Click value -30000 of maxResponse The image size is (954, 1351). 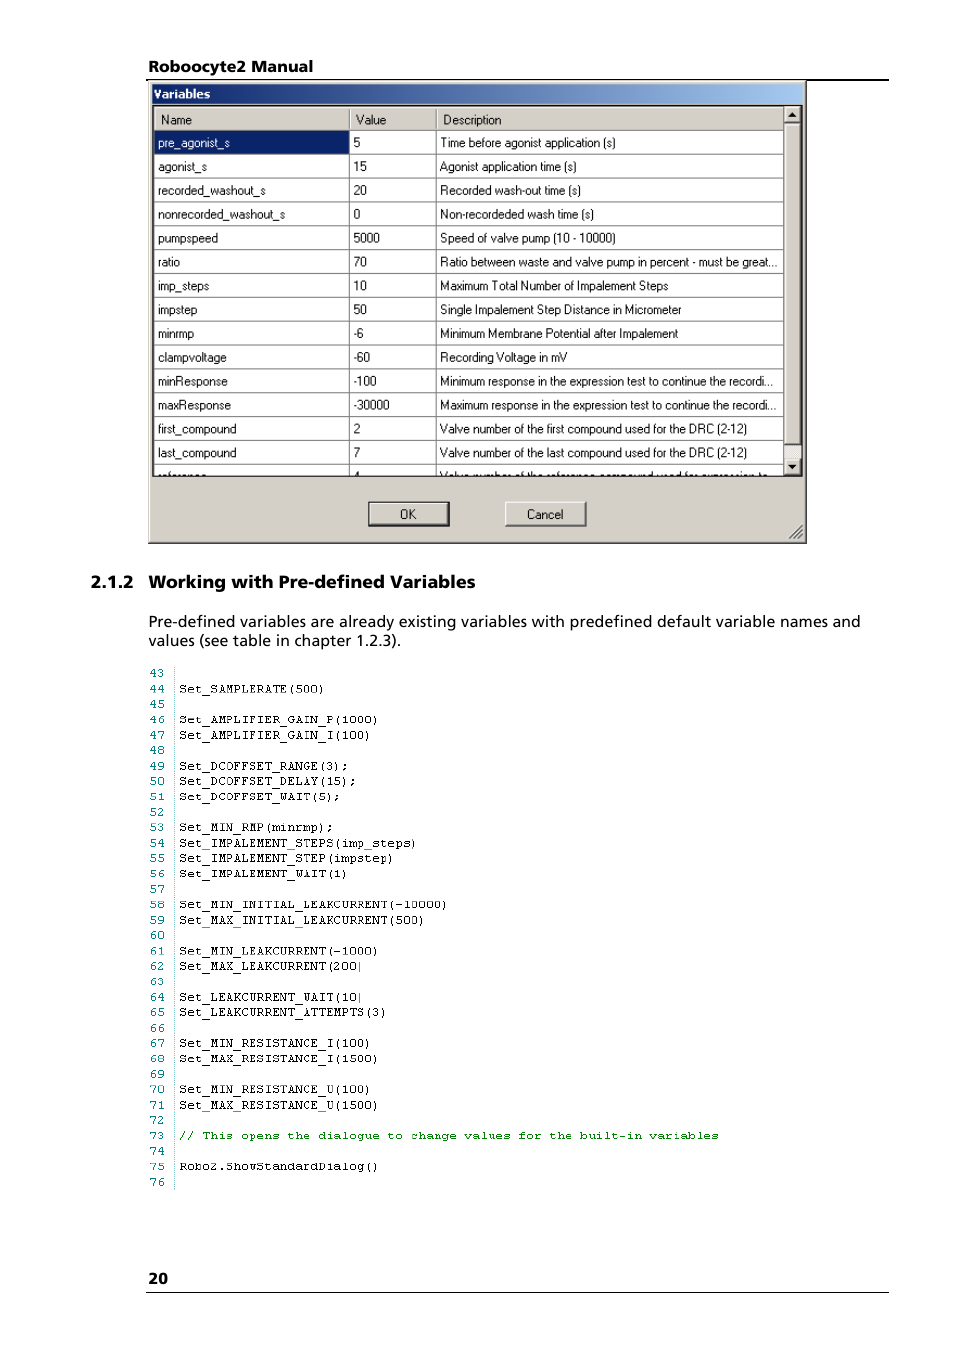(x=371, y=406)
